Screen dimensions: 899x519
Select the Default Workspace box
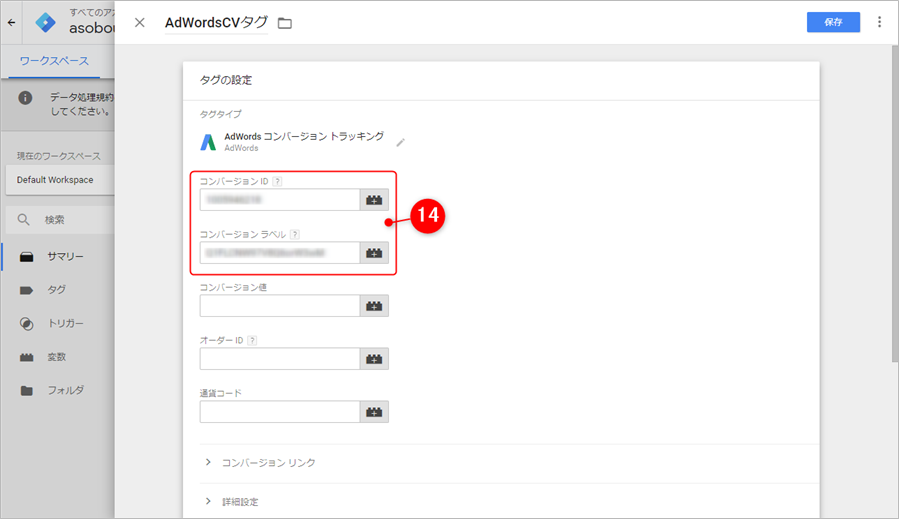(60, 180)
